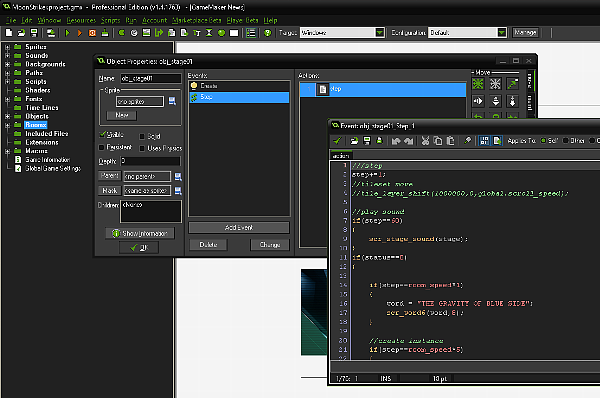Create an object with green ball icon
Screen dimensions: 600x398
(222, 33)
